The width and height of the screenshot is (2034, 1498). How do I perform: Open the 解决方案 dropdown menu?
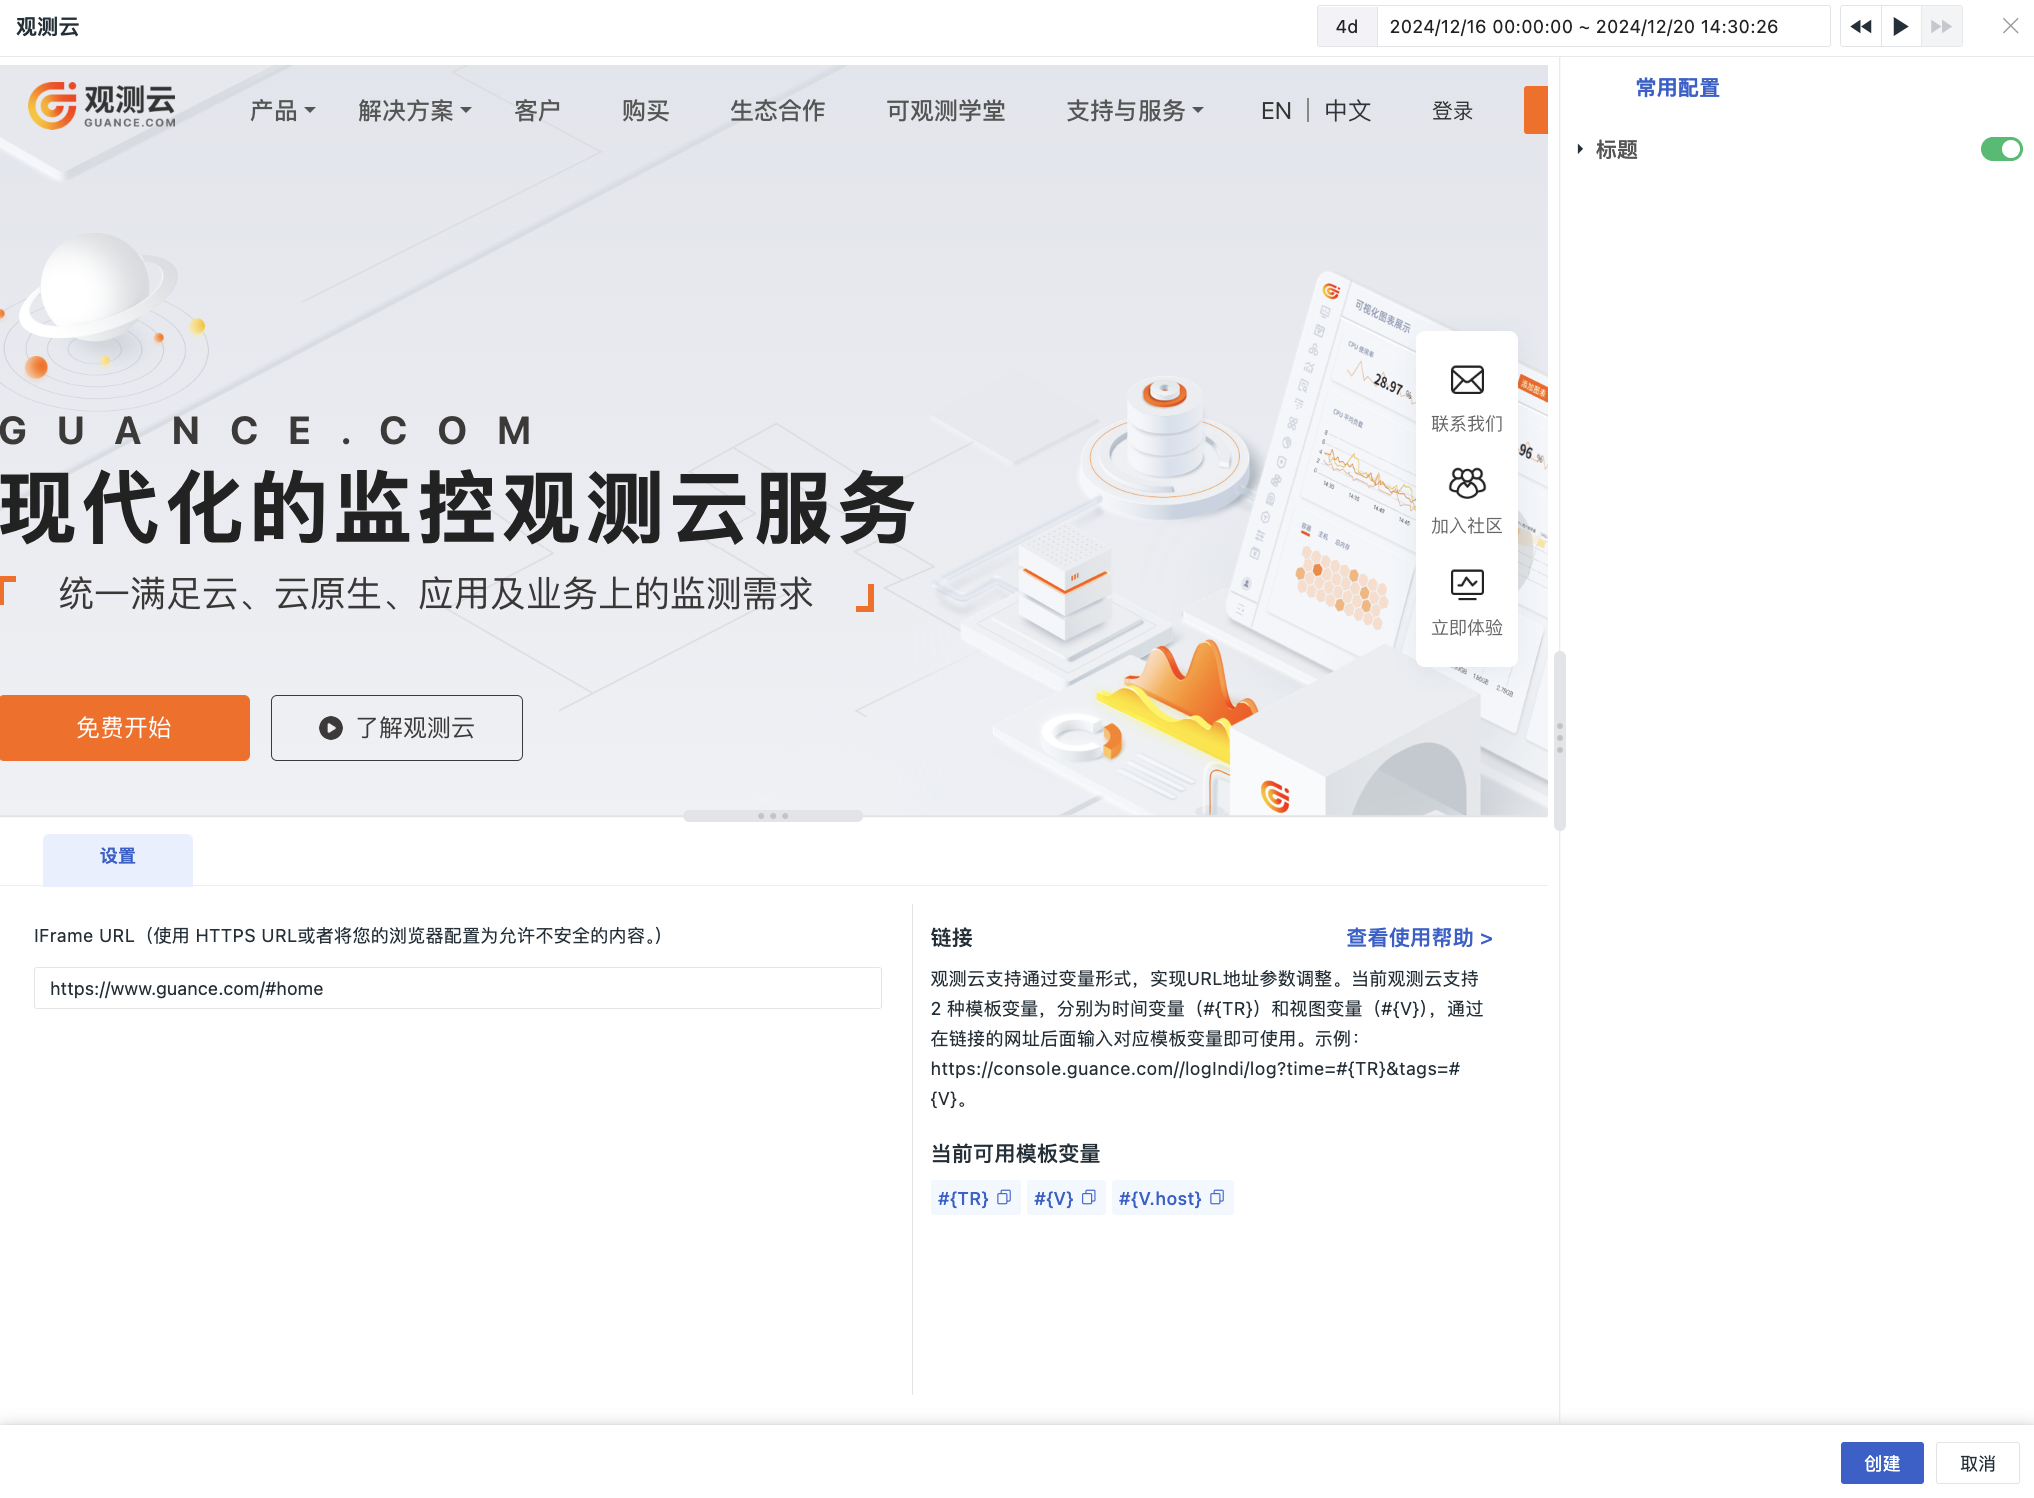coord(414,110)
